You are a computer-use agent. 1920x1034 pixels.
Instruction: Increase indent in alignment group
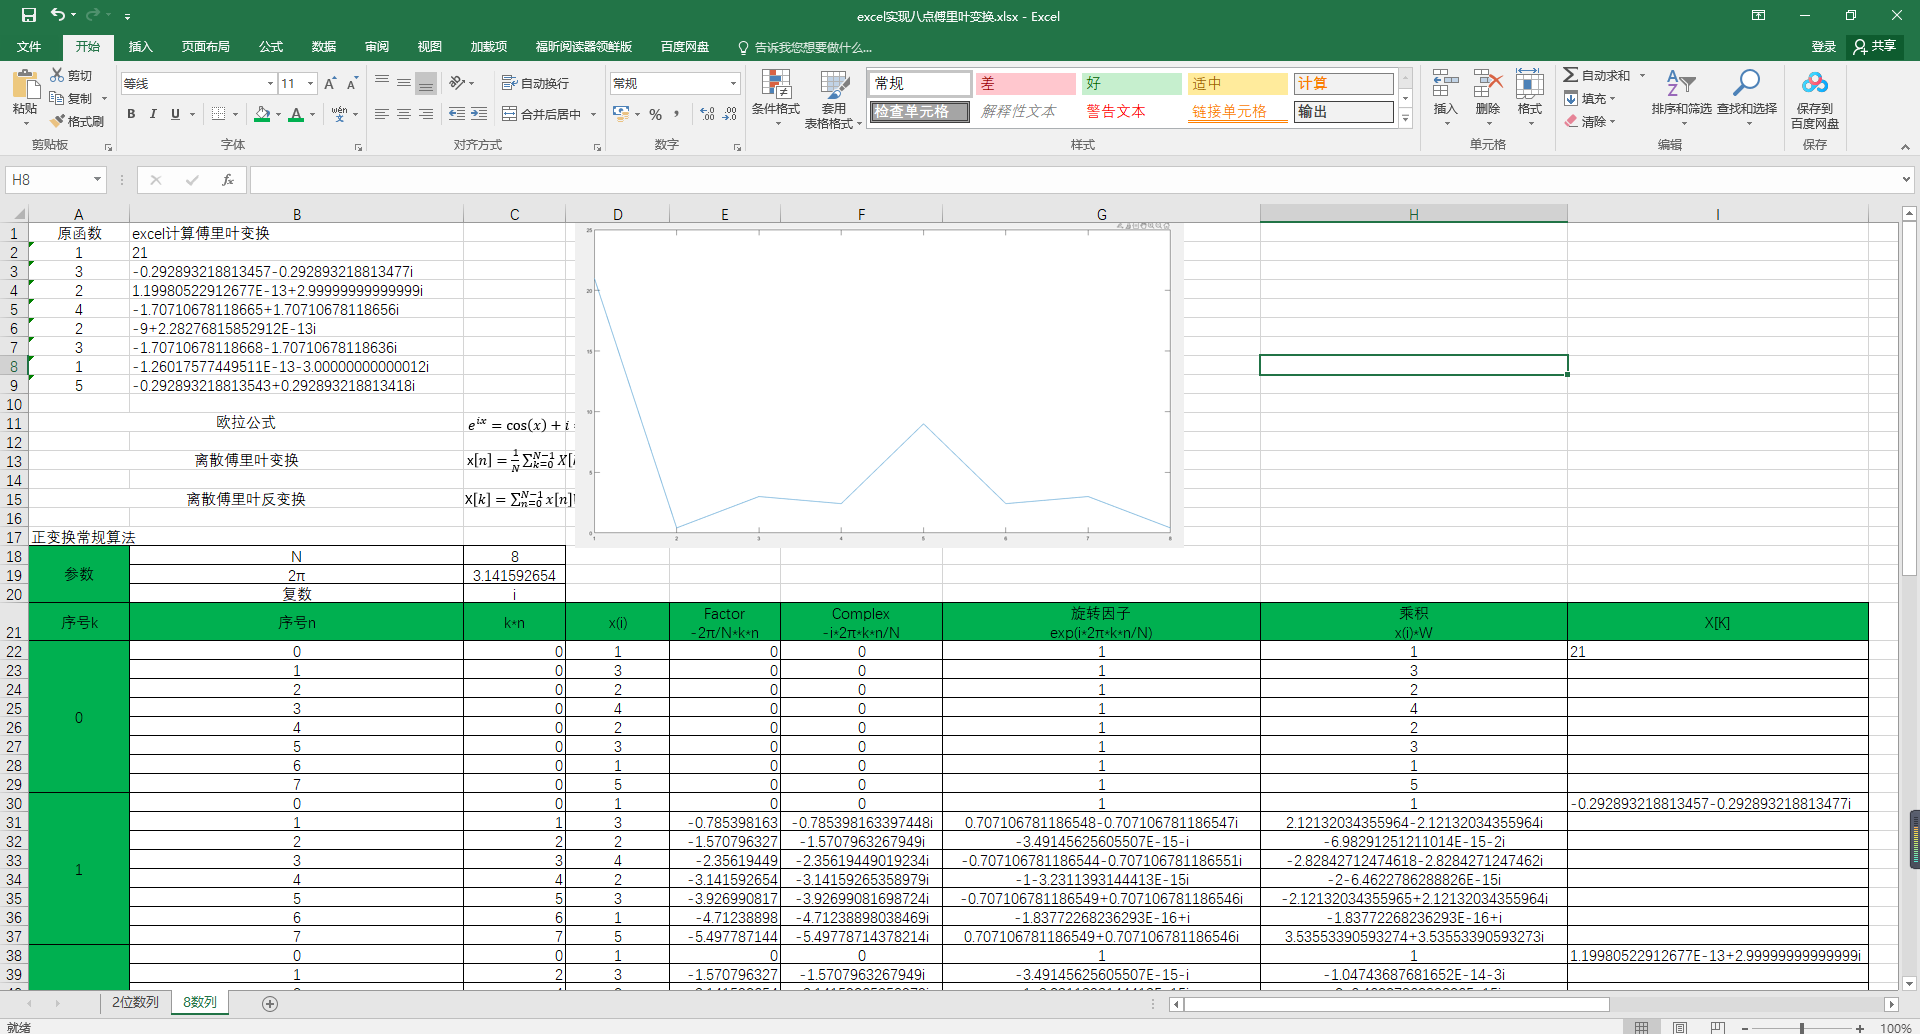479,114
